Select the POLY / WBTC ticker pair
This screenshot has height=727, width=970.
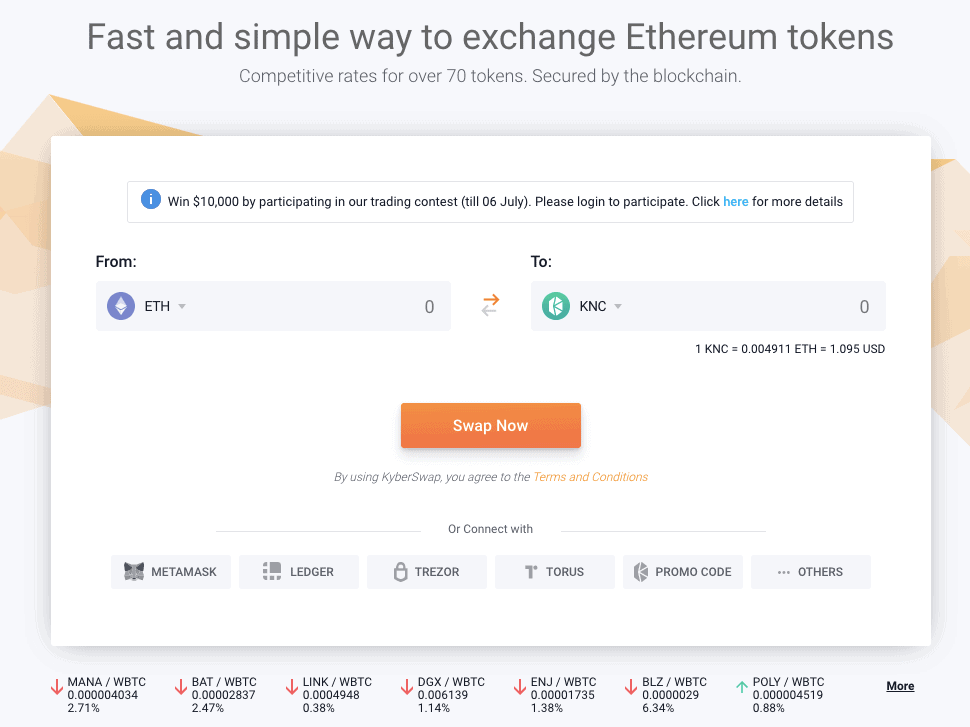(780, 694)
